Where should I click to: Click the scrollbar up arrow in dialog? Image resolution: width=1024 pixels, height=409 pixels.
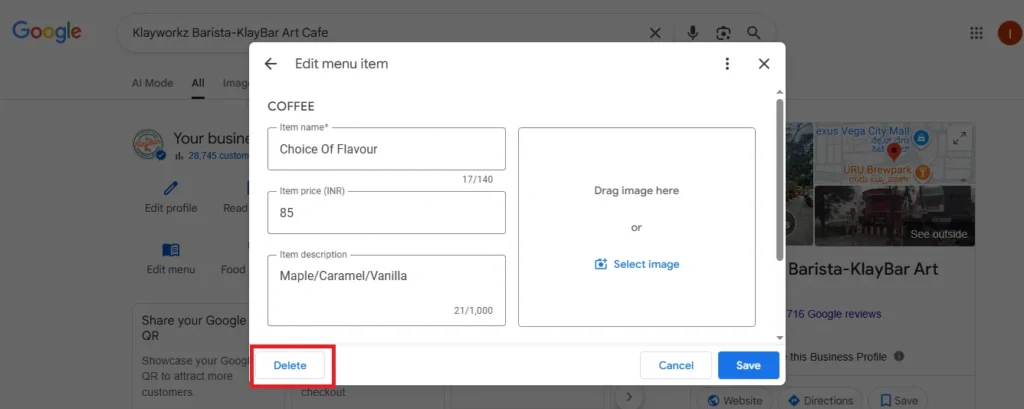[779, 93]
